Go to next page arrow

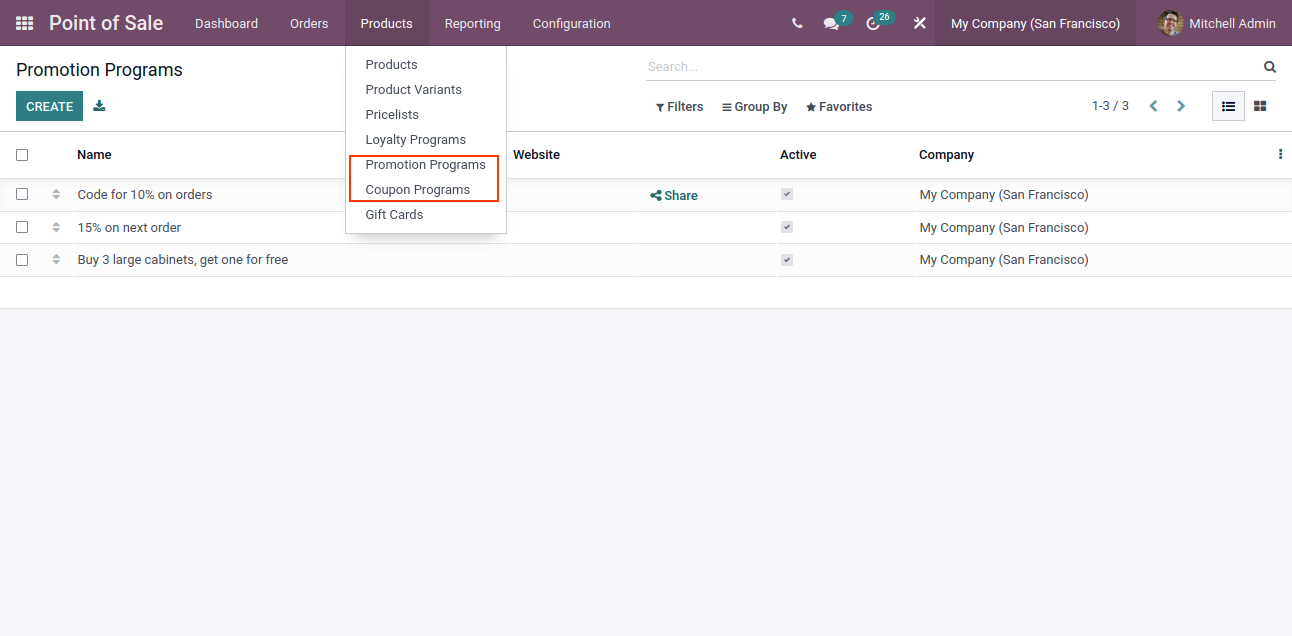pos(1181,106)
